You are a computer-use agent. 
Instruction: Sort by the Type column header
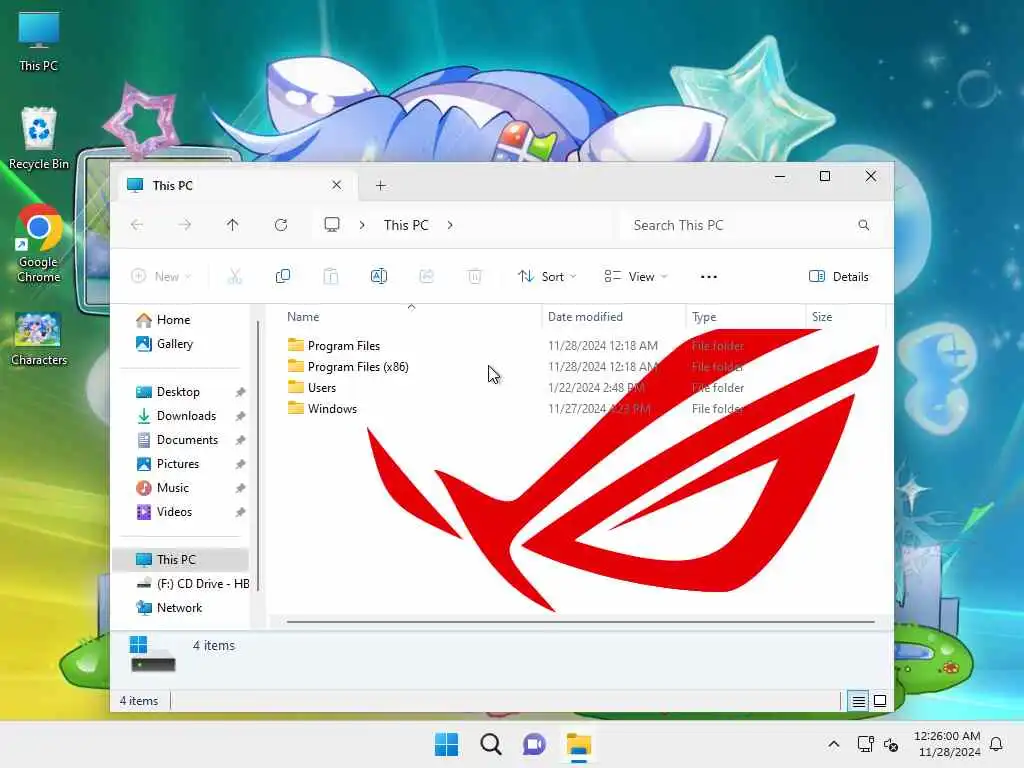pyautogui.click(x=746, y=317)
